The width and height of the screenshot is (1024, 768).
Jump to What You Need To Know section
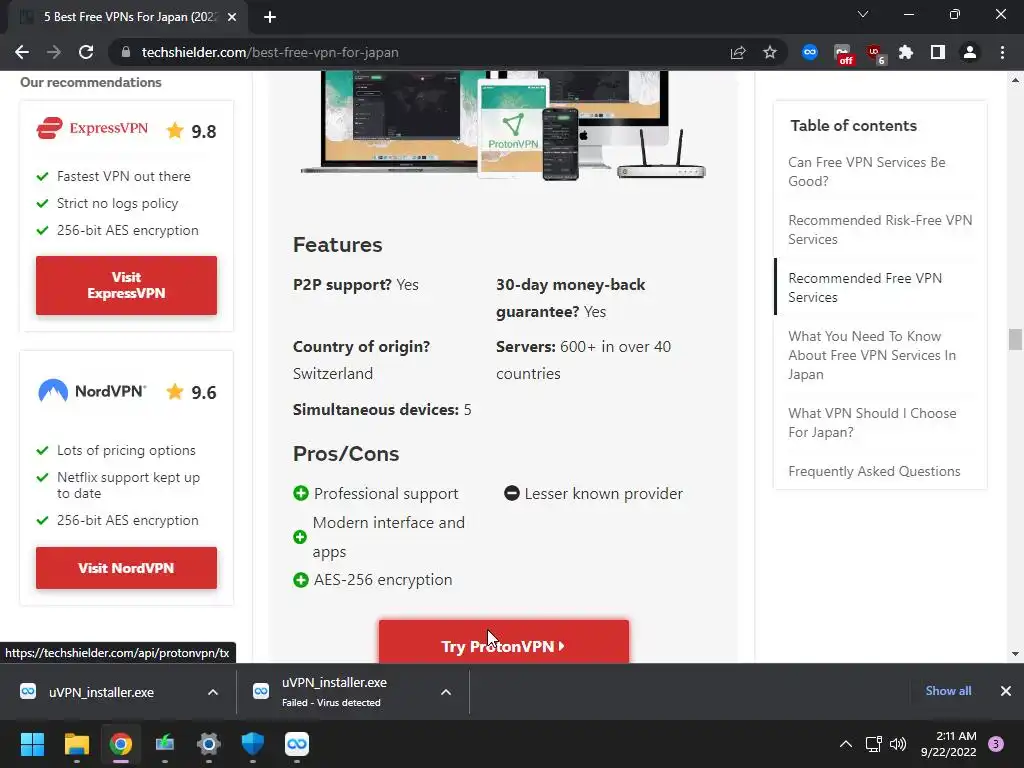point(872,355)
